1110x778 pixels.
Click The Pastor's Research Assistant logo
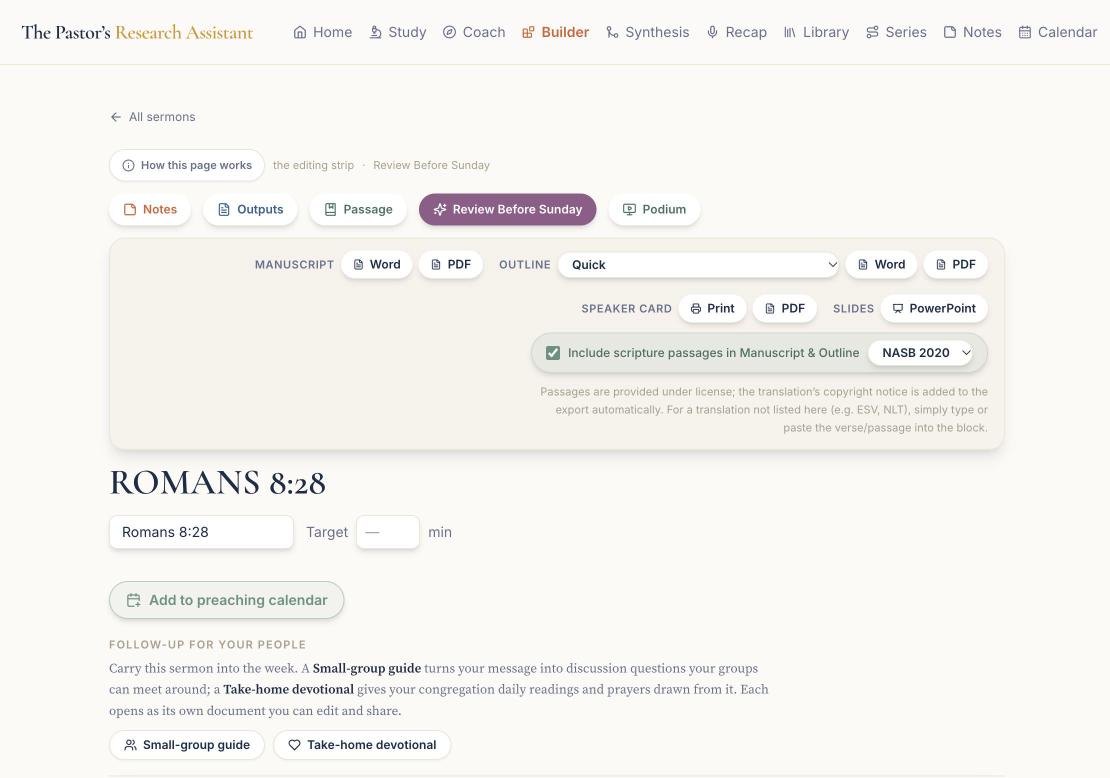coord(137,32)
